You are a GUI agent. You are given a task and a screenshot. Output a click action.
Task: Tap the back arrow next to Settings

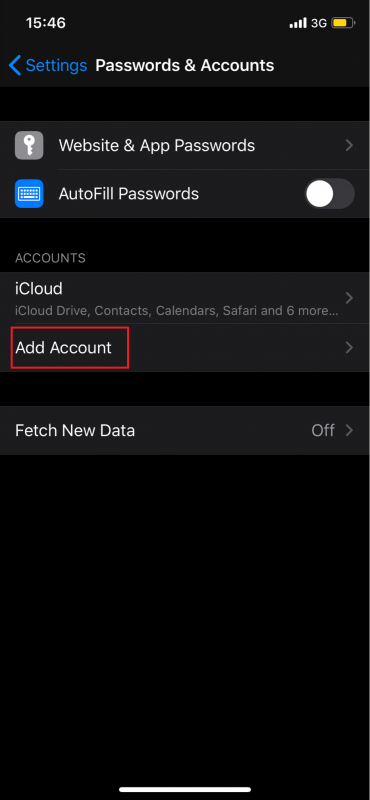click(15, 65)
